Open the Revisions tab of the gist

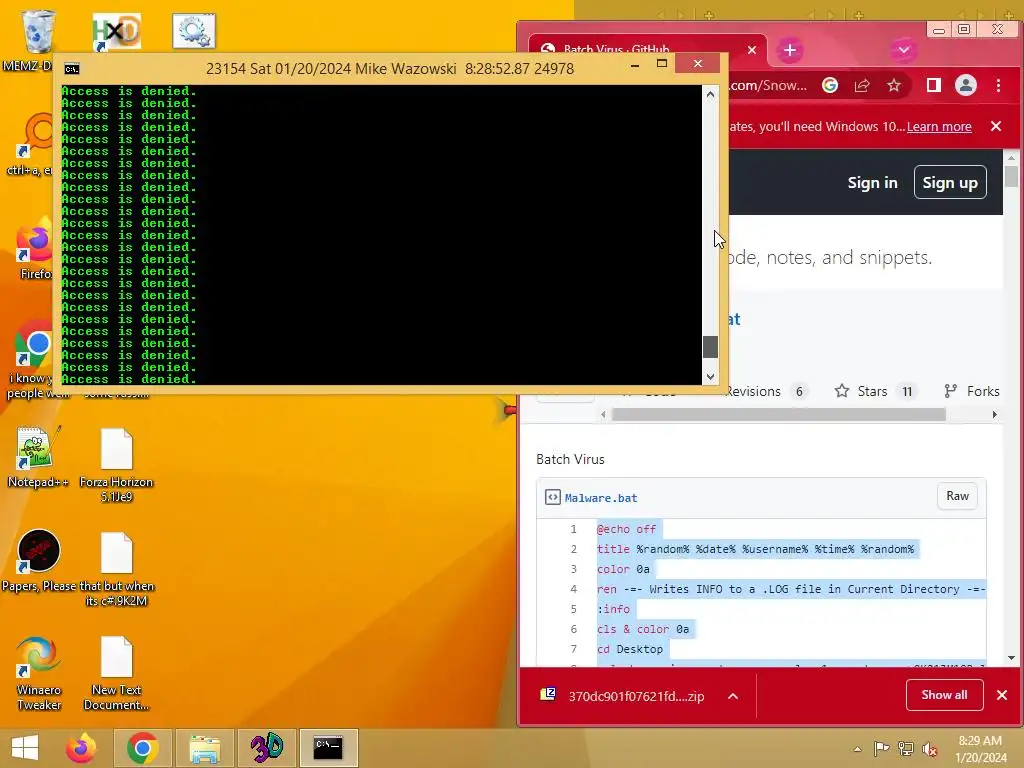pos(768,391)
